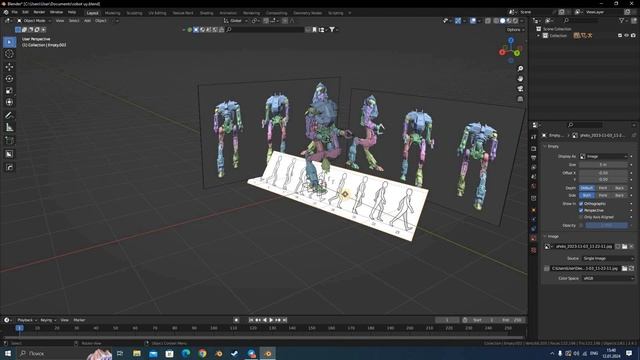Open the Global transform orientation dropdown
The width and height of the screenshot is (640, 360).
click(236, 21)
